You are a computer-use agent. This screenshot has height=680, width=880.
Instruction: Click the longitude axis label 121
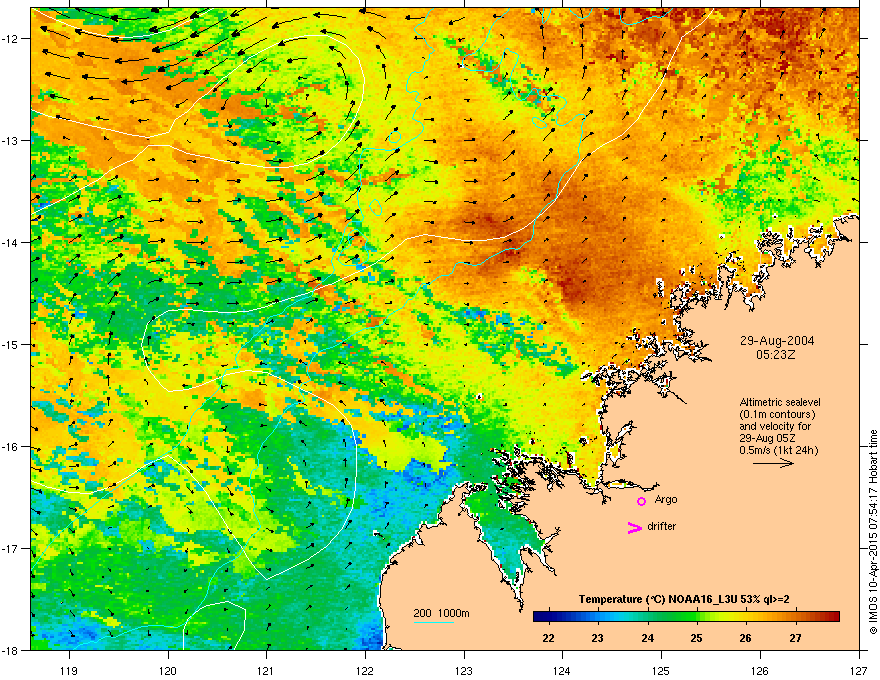click(x=266, y=671)
